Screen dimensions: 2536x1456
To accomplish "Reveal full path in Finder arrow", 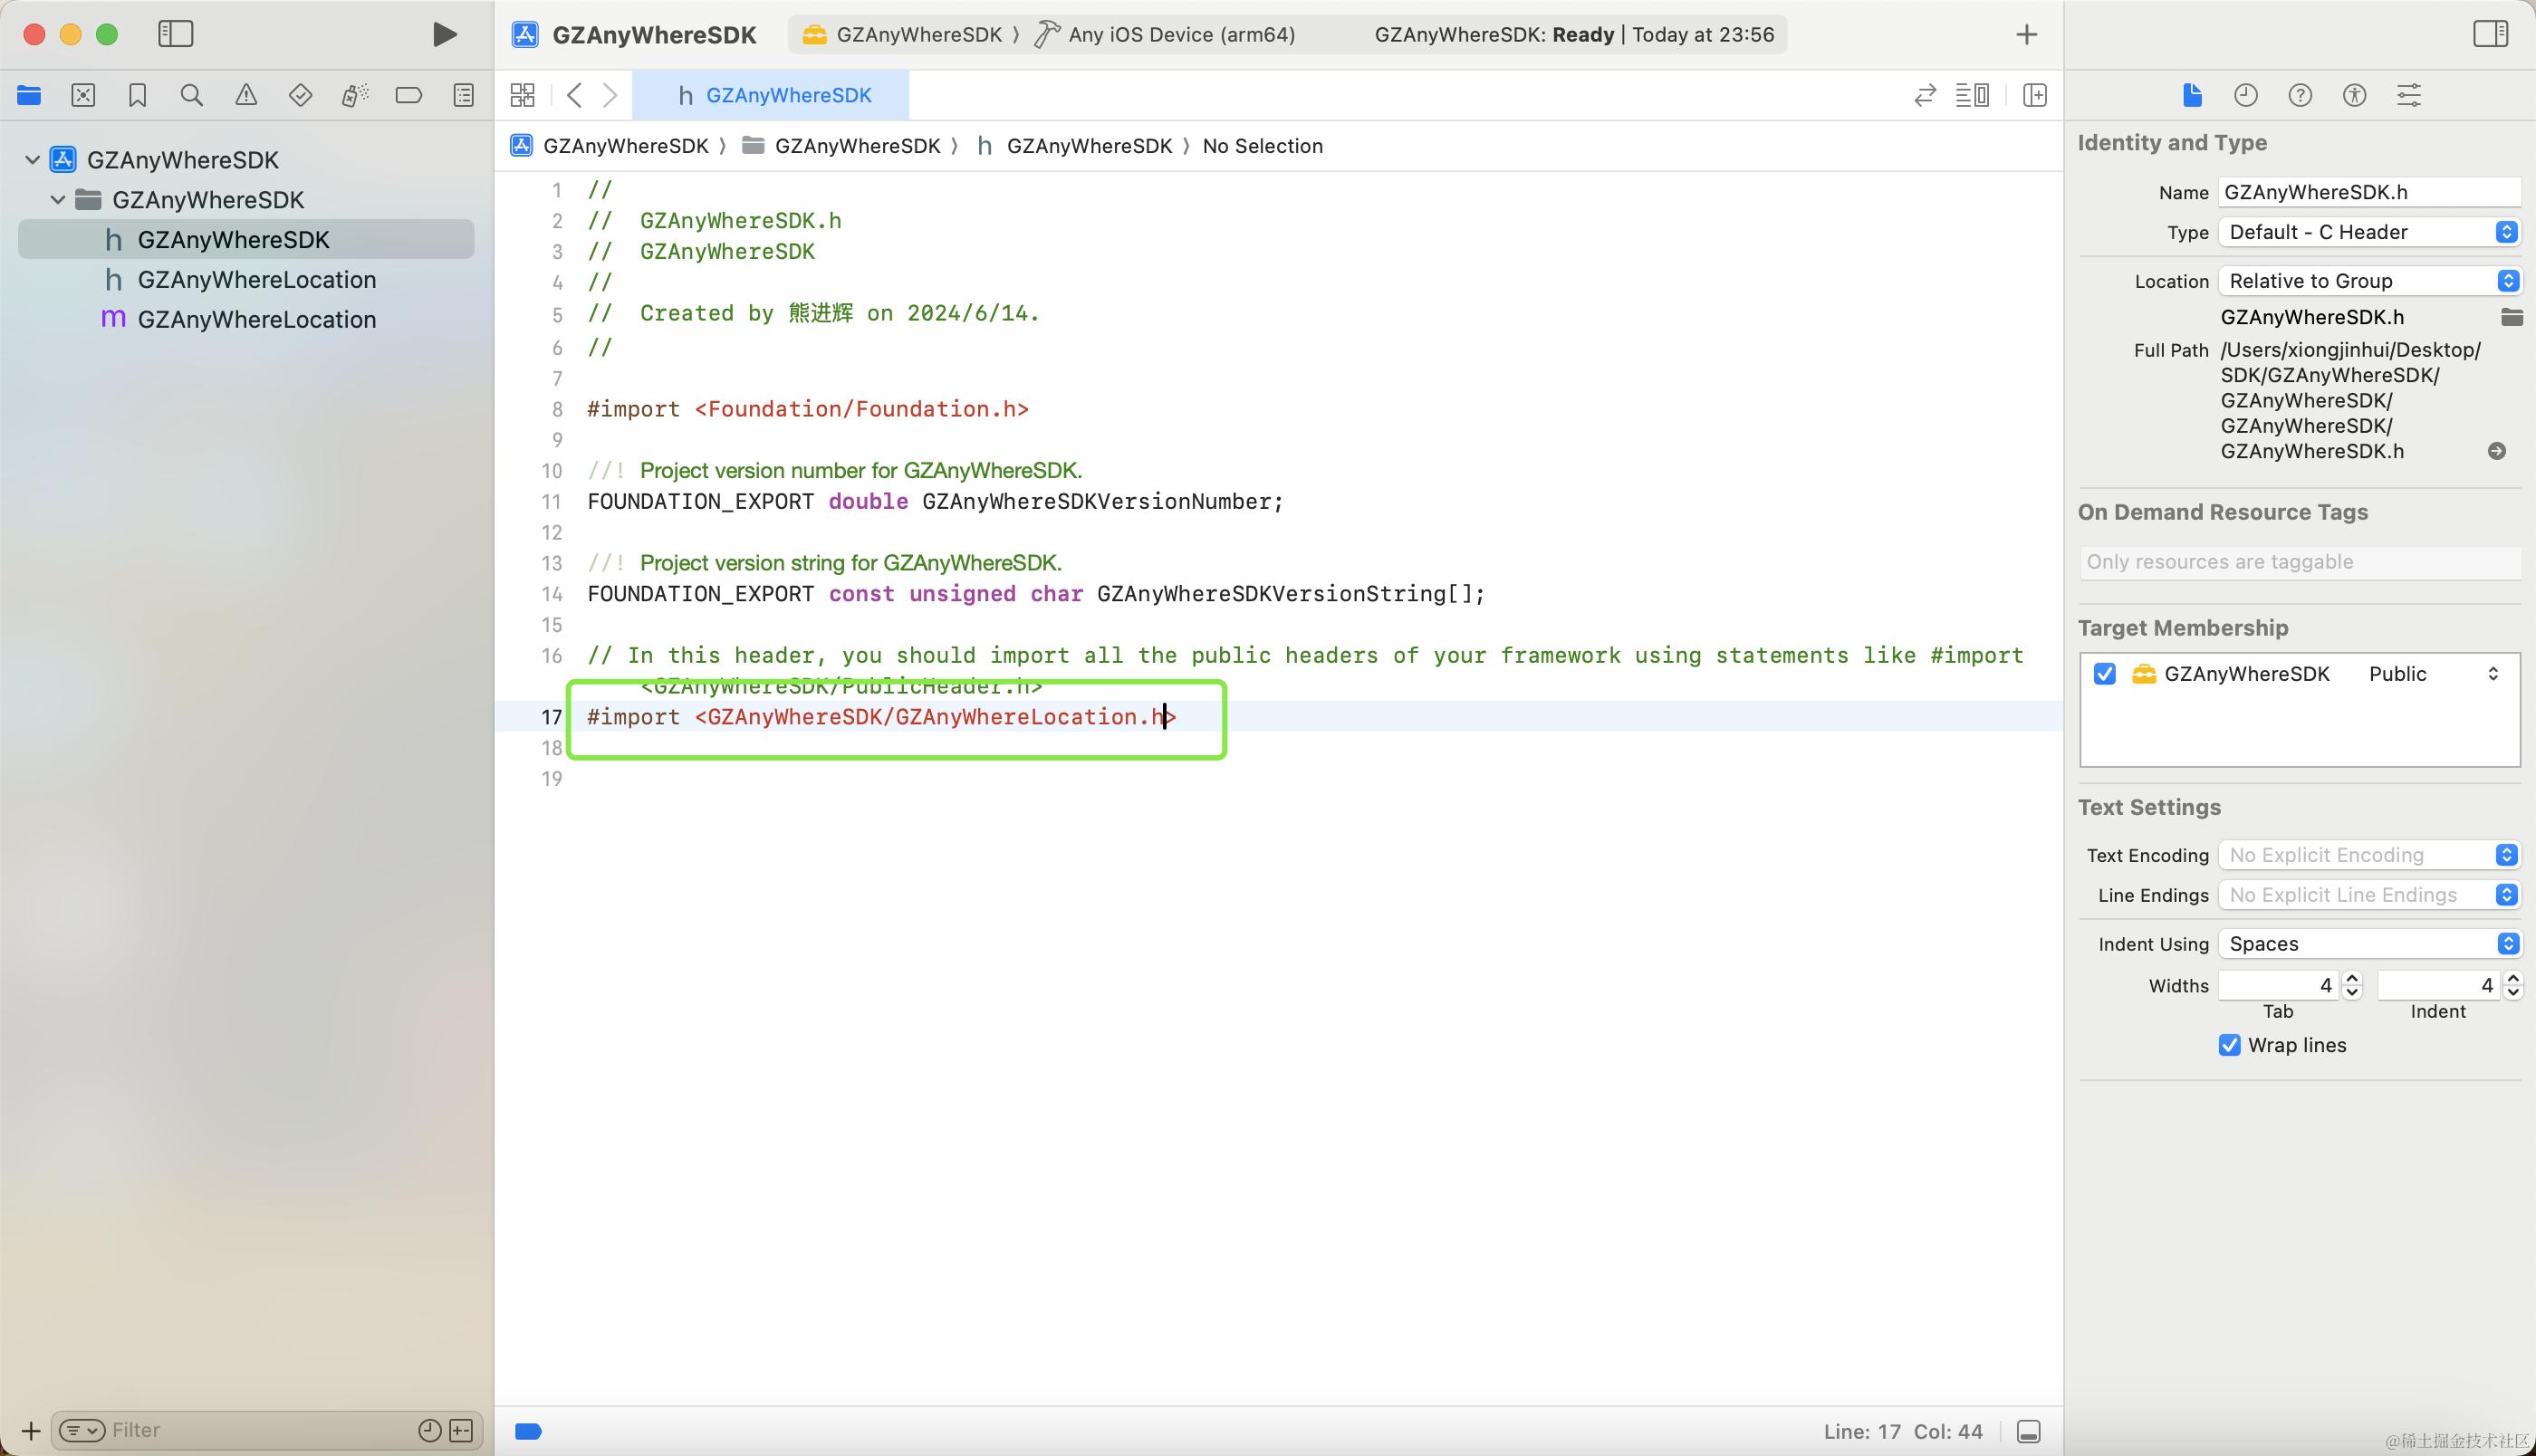I will (2496, 452).
